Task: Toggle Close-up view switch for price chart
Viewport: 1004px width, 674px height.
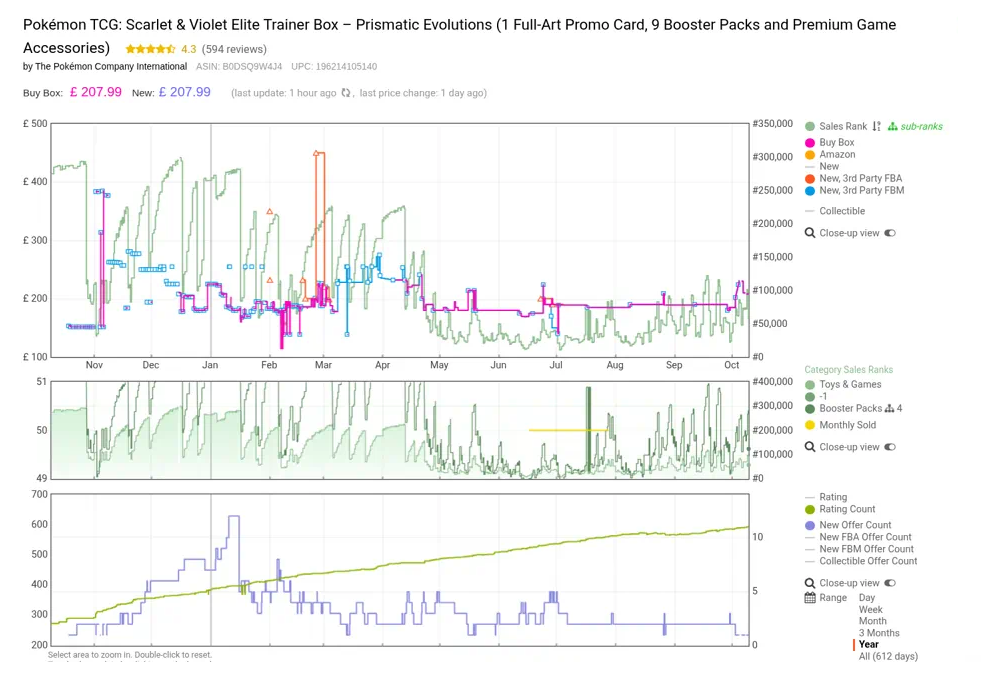Action: 890,233
